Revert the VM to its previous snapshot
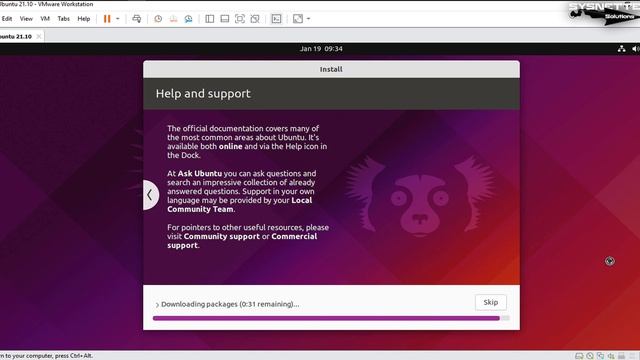Image resolution: width=640 pixels, height=360 pixels. tap(173, 19)
